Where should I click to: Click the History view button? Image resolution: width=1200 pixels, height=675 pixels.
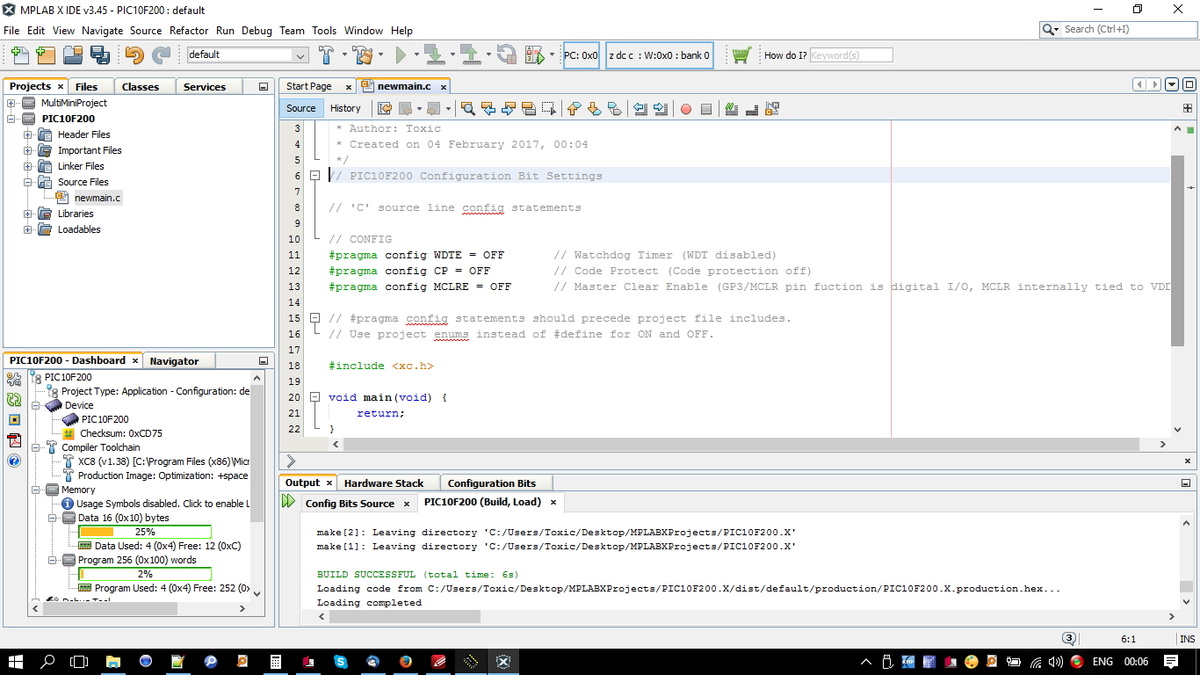[345, 108]
